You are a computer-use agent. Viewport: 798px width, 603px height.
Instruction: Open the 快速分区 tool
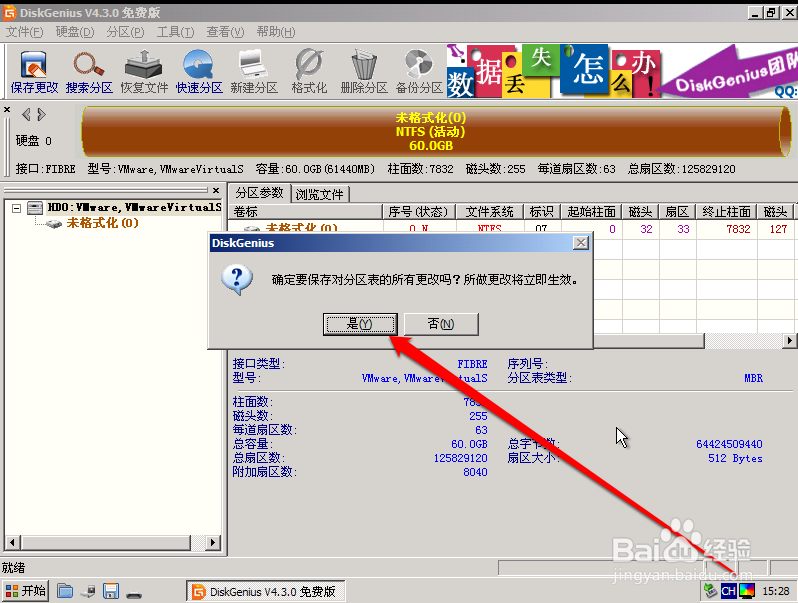(199, 72)
